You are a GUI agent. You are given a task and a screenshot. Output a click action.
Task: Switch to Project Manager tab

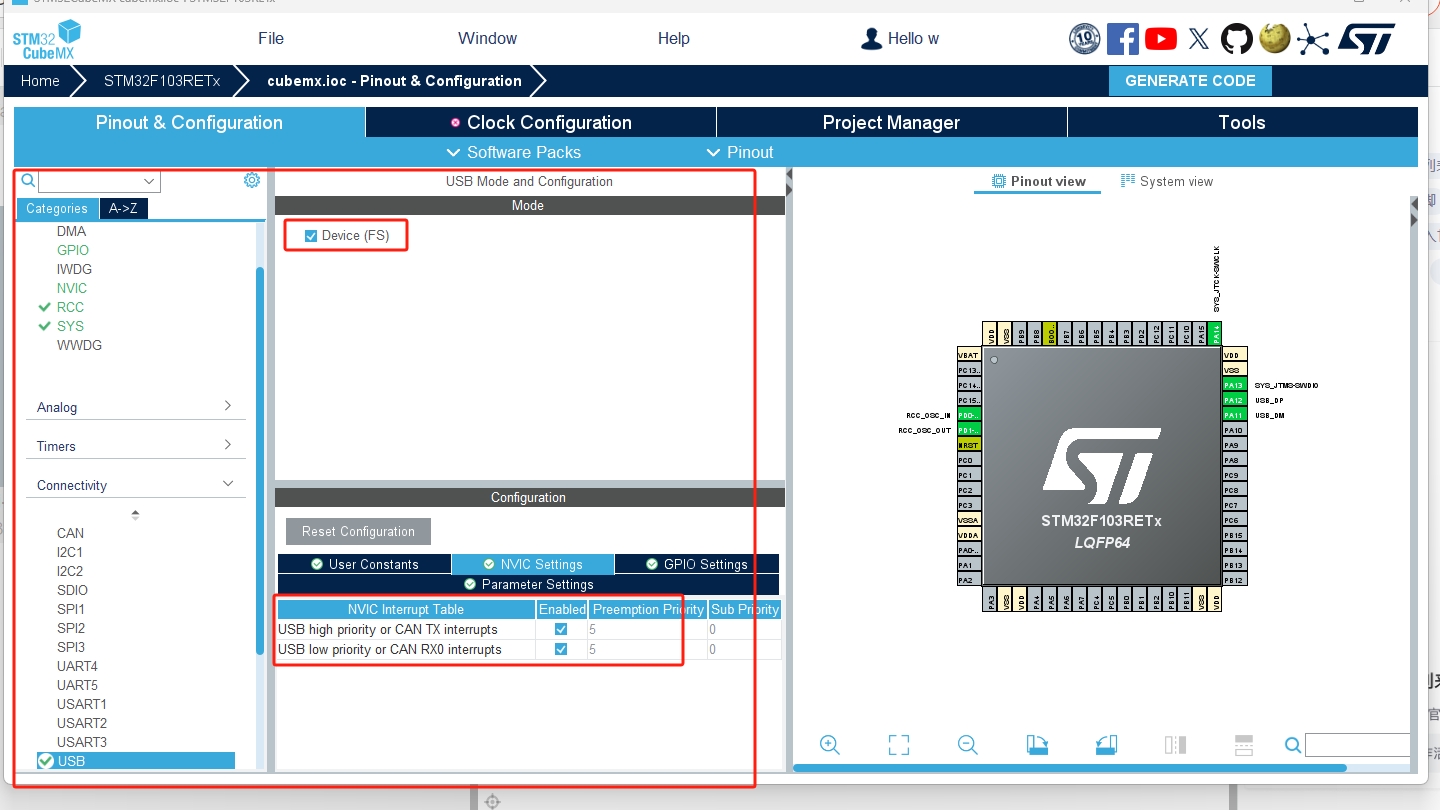click(x=891, y=122)
